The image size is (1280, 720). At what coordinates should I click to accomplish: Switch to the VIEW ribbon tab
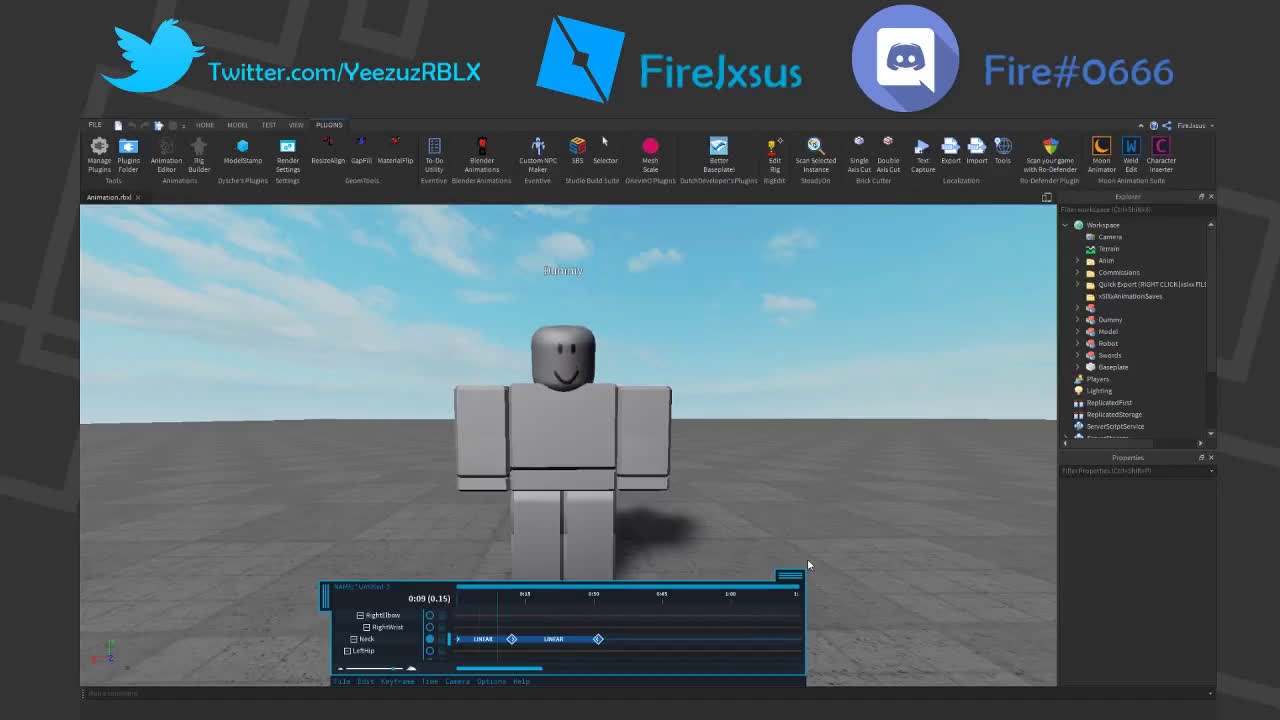(296, 125)
